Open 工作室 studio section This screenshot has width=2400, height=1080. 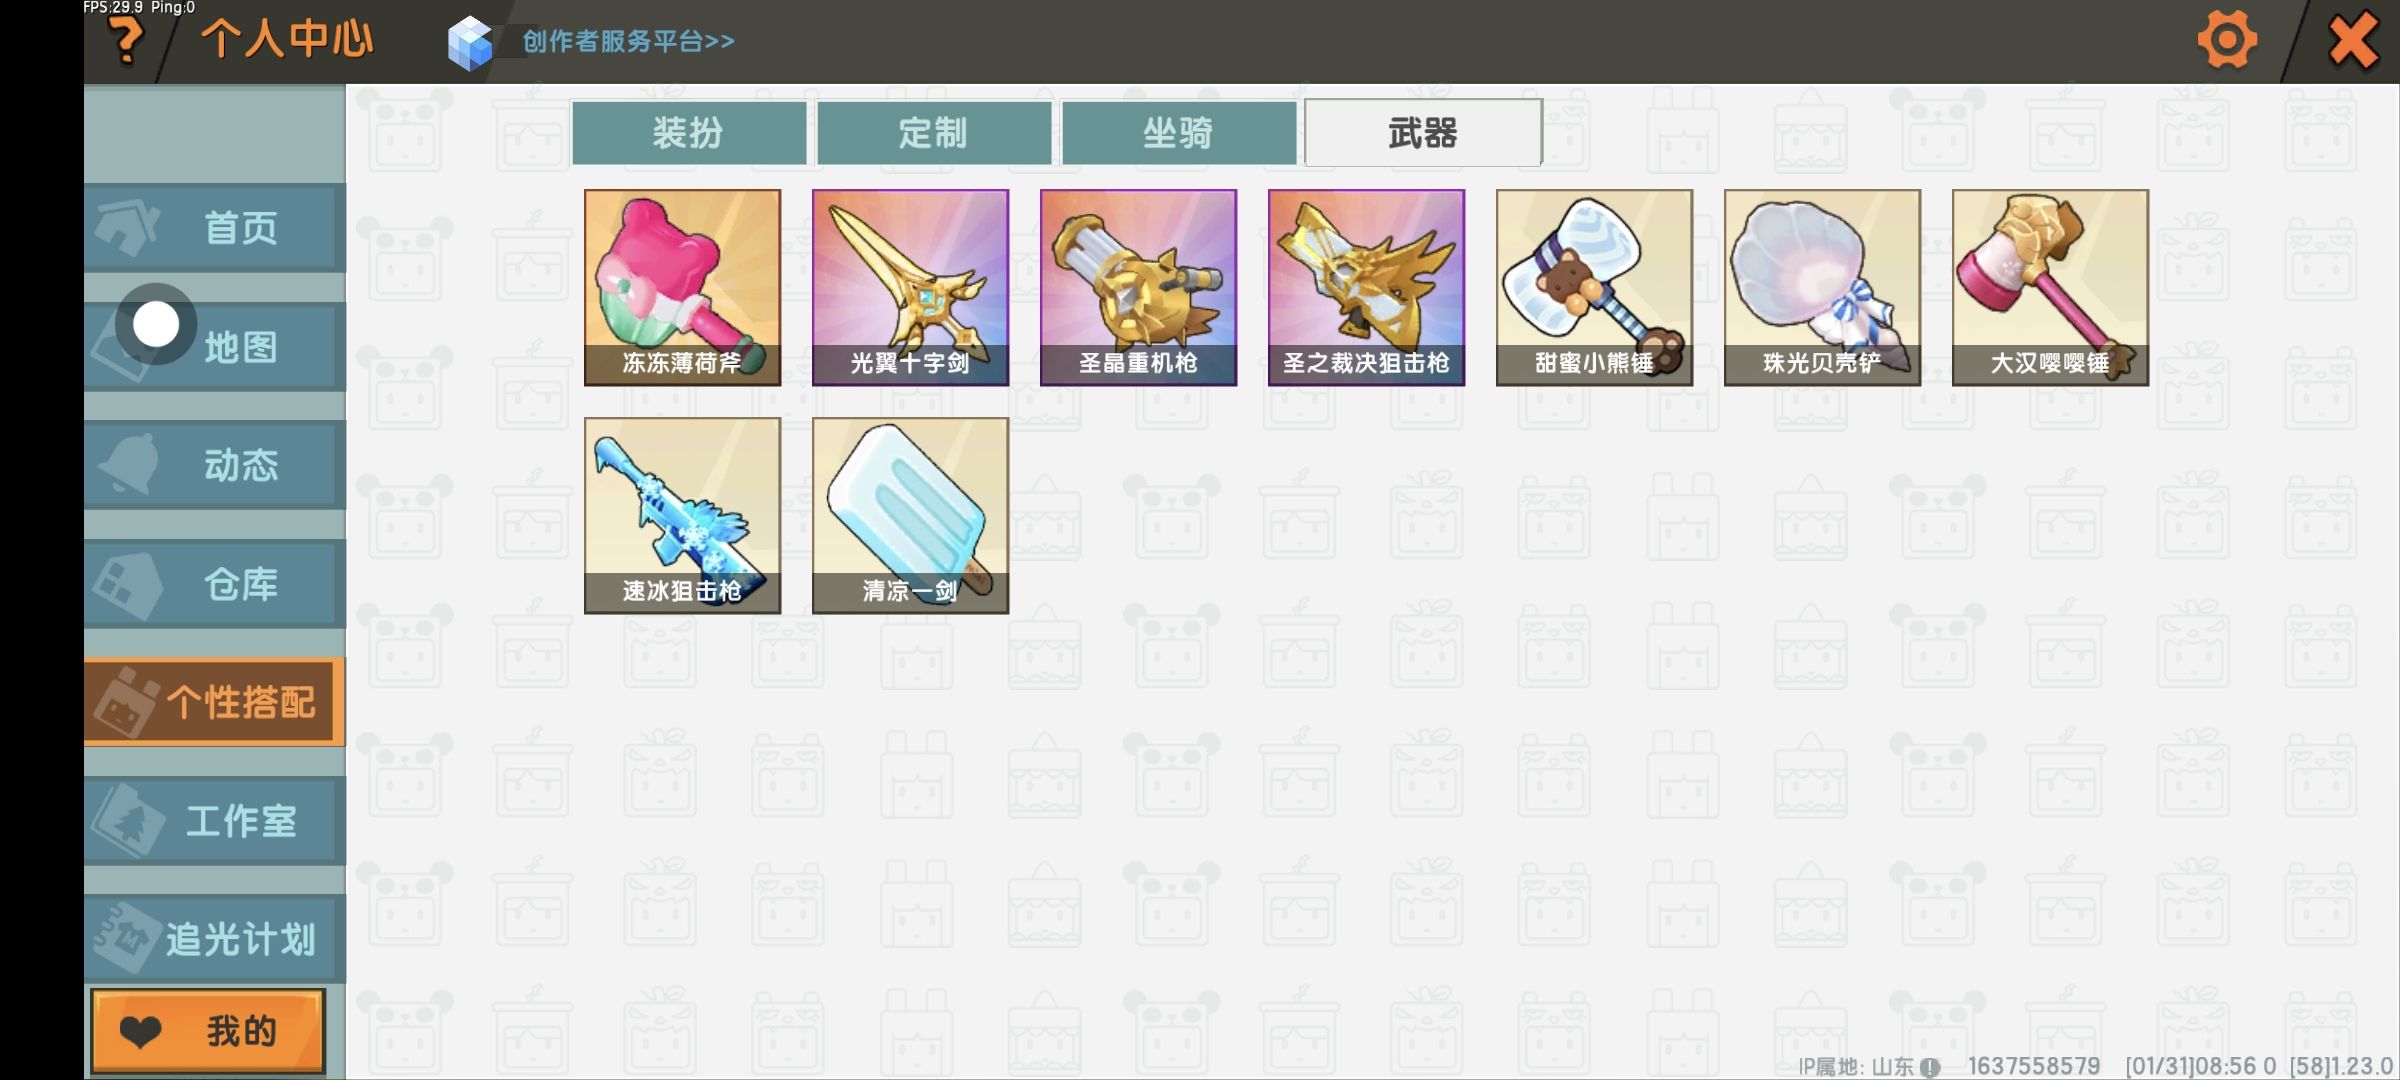point(215,821)
